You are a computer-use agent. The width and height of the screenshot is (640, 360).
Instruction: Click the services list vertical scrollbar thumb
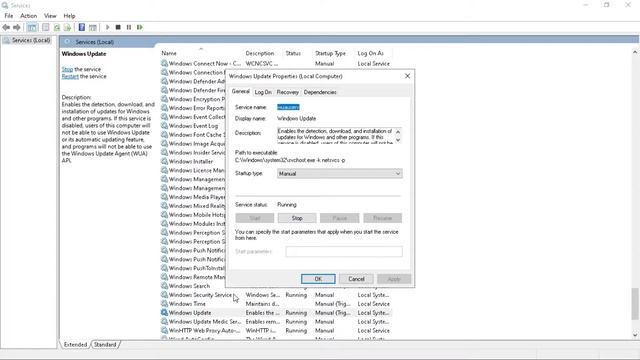(x=635, y=304)
